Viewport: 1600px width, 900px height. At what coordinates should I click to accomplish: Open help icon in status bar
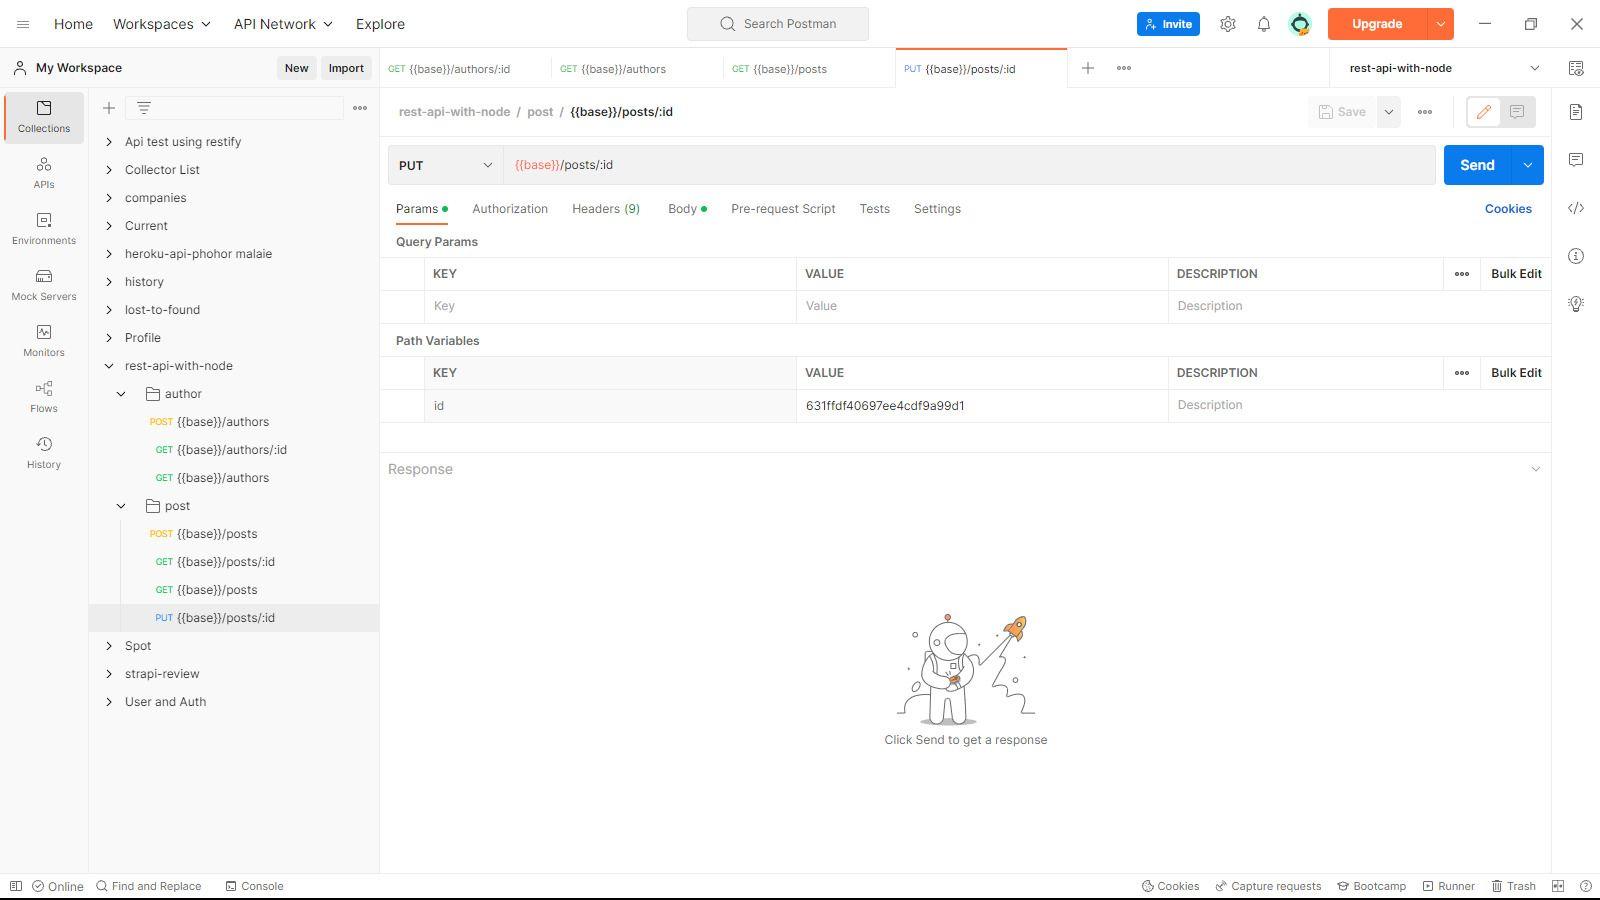[x=1585, y=886]
